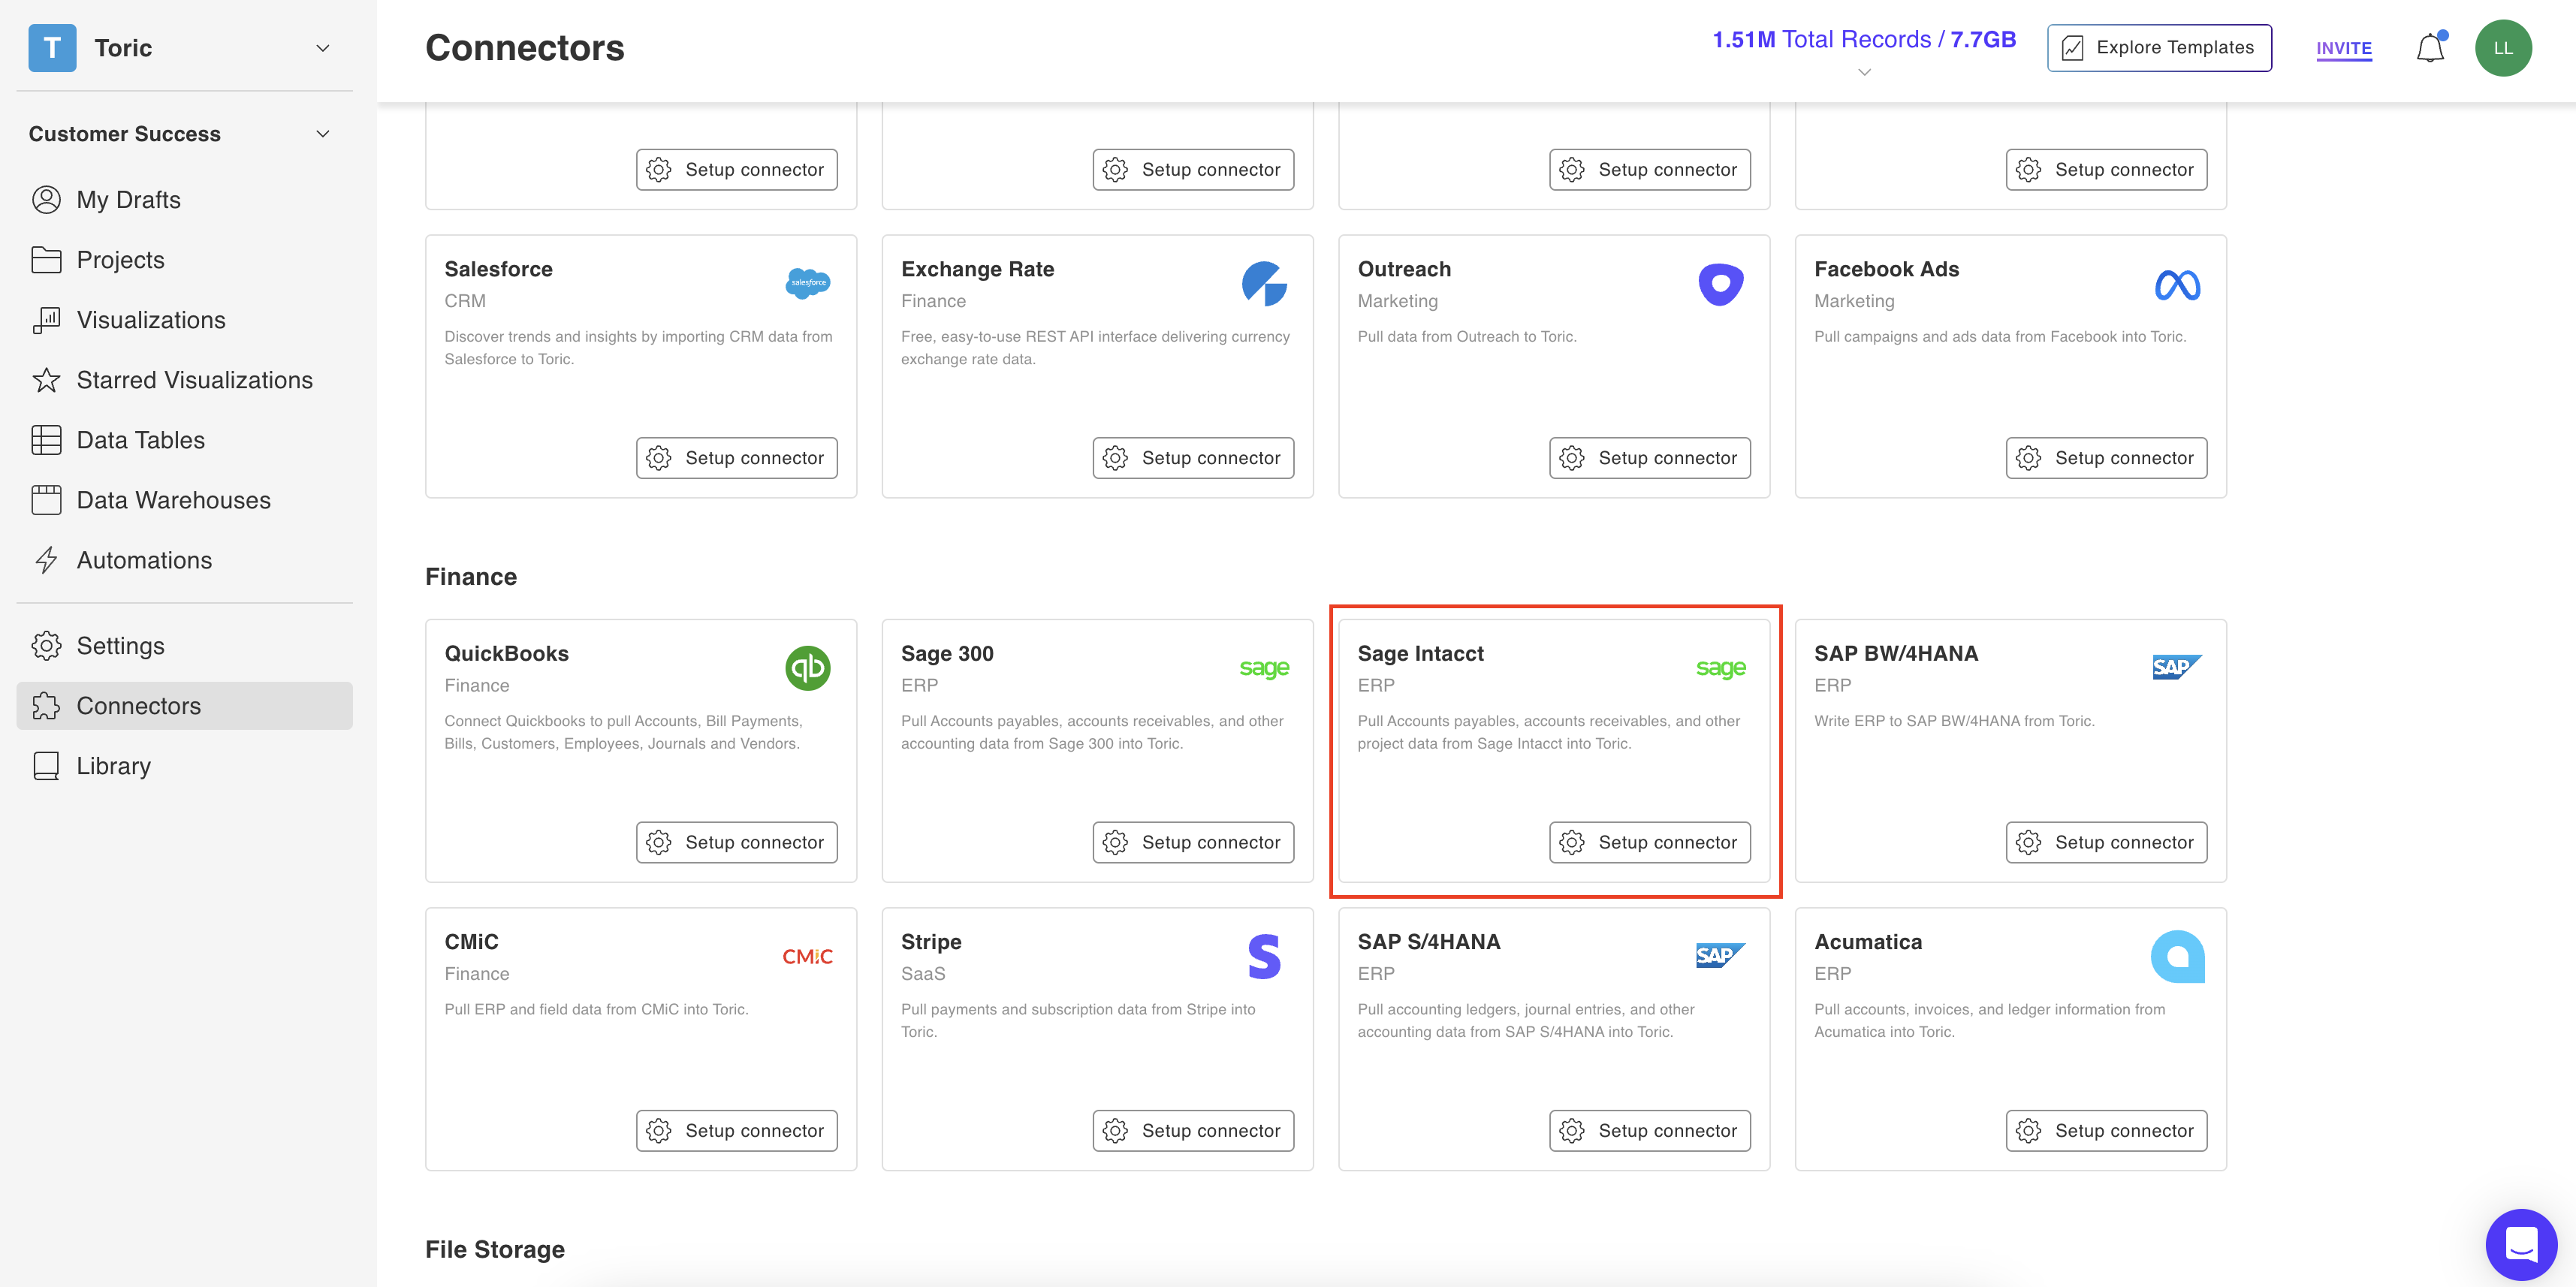Viewport: 2576px width, 1287px height.
Task: Setup connector for QuickBooks
Action: [x=737, y=842]
